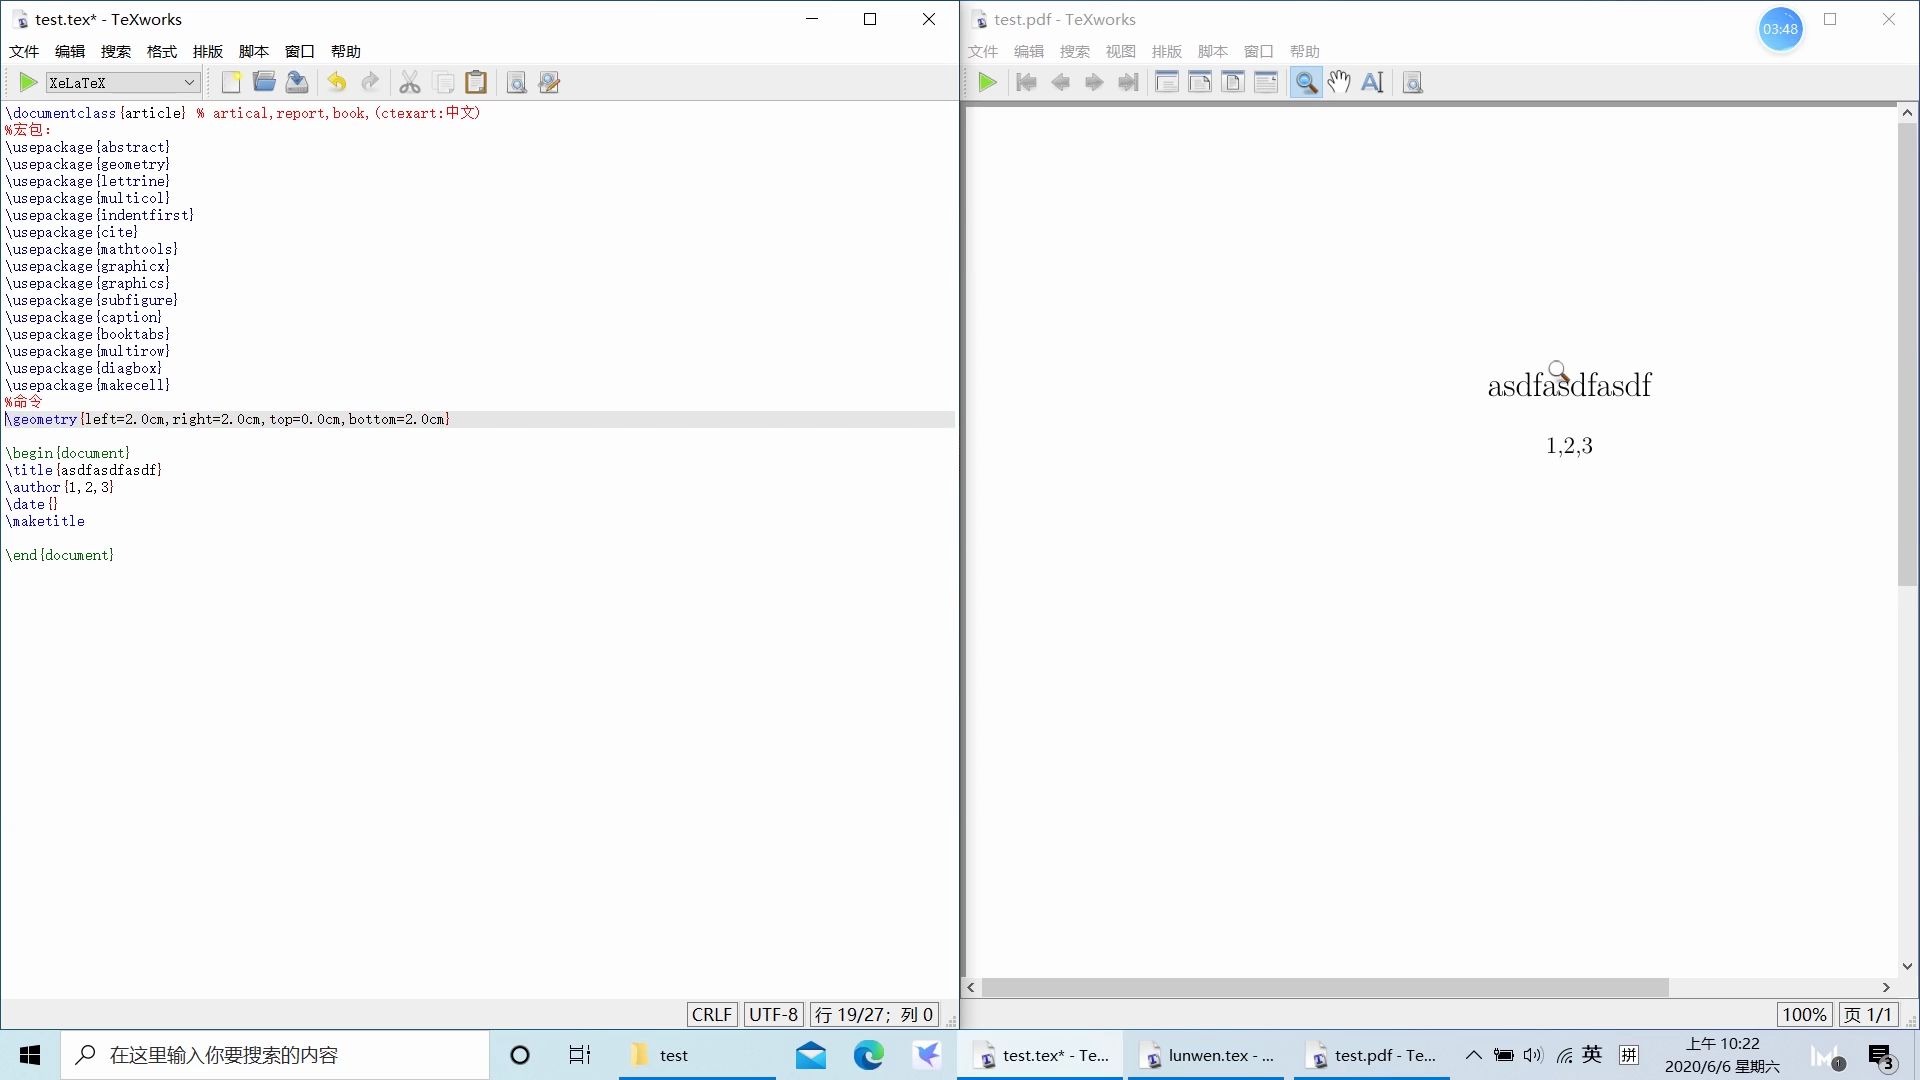Open 格式 menu in editor
Screen dimensions: 1920x1080
tap(162, 51)
